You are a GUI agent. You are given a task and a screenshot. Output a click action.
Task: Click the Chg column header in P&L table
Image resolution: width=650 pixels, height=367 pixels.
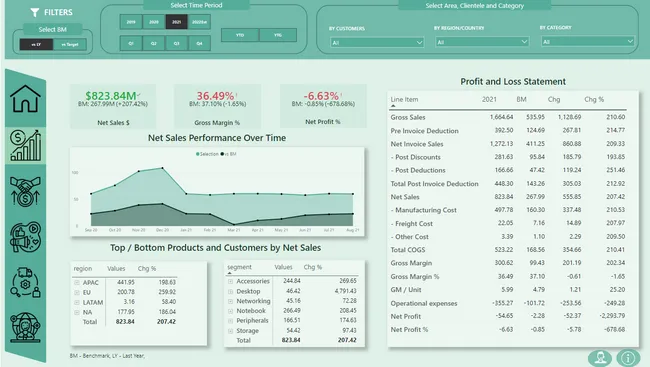(554, 99)
